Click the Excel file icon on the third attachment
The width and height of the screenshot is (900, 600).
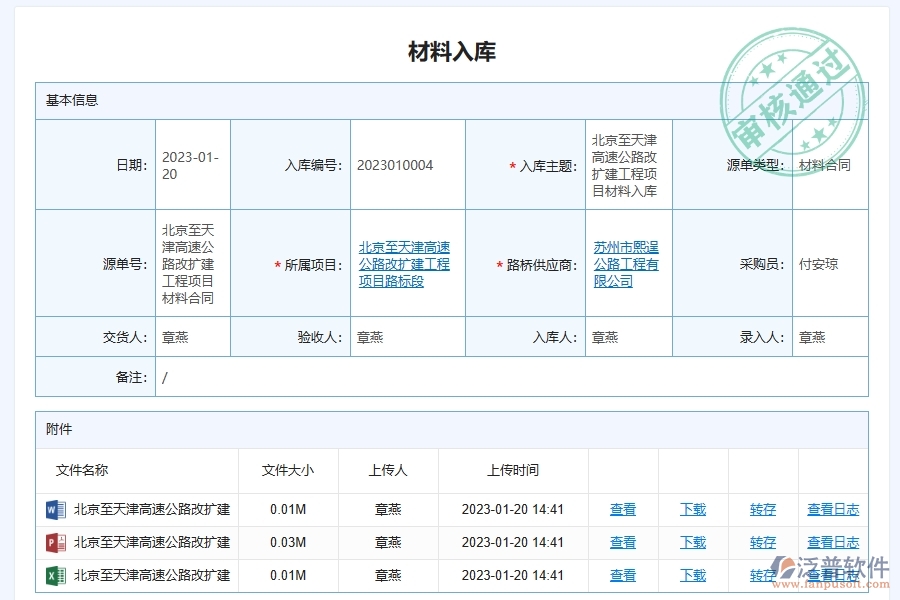coord(58,576)
